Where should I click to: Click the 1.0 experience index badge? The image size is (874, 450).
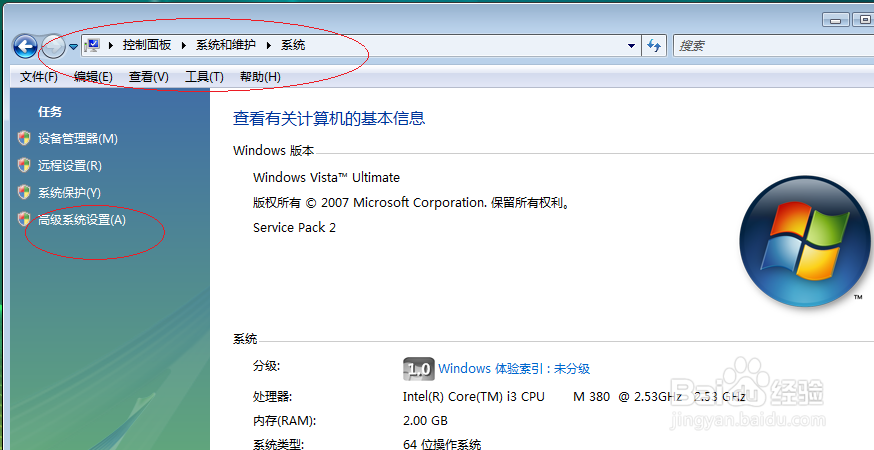[x=419, y=369]
